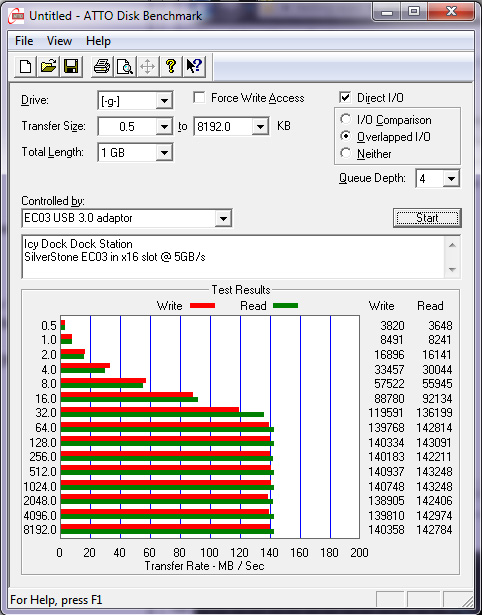Activate the context help arrow icon

(194, 66)
